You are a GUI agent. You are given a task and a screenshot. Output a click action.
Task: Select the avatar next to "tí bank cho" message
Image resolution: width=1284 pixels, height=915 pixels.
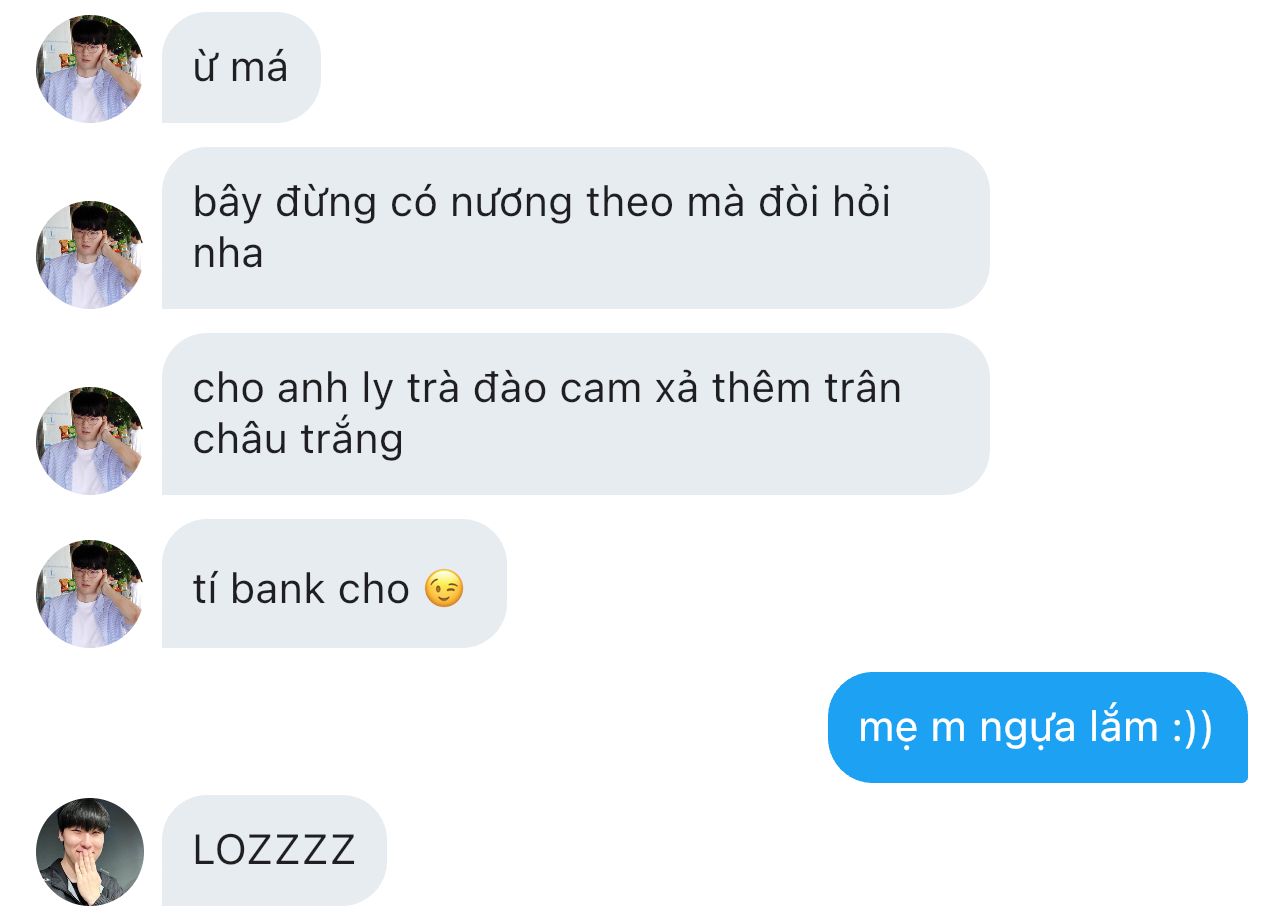click(x=90, y=594)
